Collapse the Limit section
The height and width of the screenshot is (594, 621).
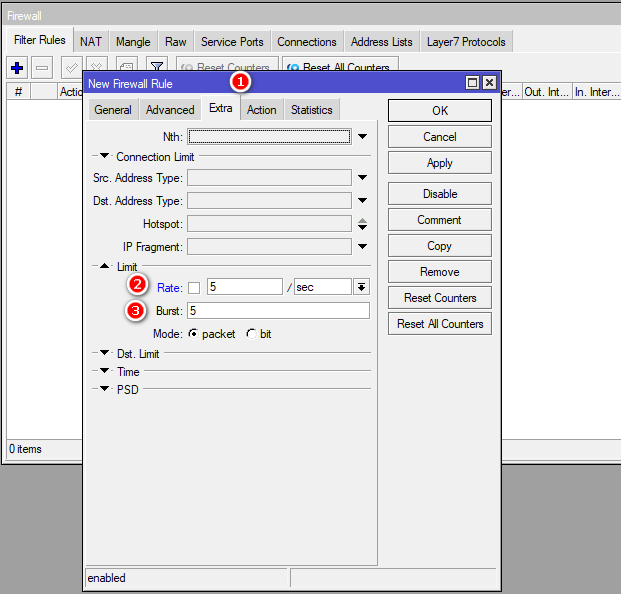[104, 267]
